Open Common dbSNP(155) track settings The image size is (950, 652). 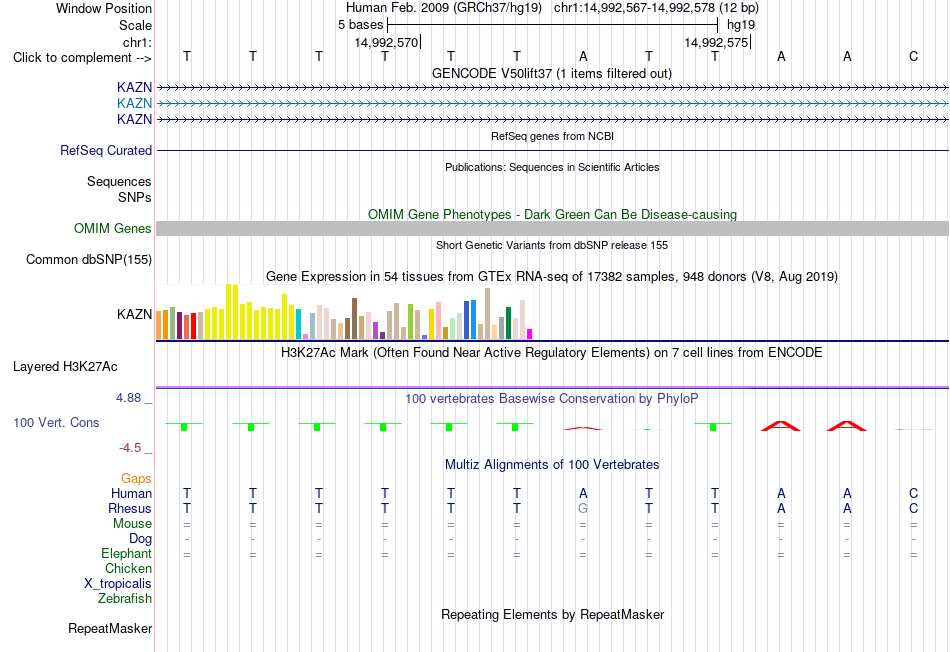click(88, 259)
